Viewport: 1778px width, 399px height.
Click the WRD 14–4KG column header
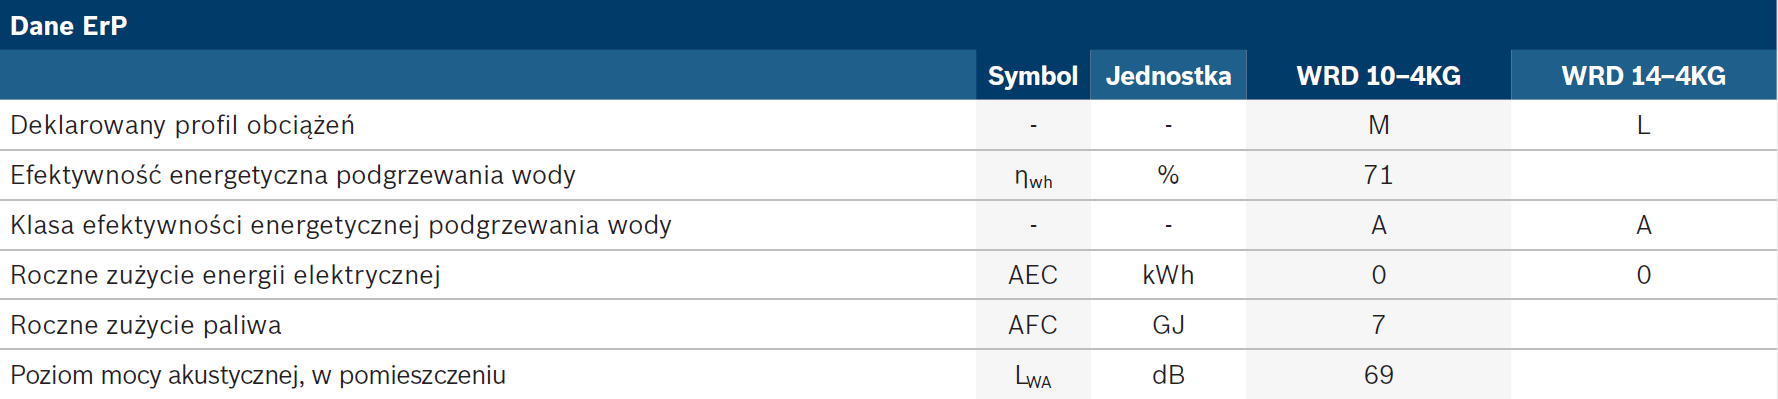pyautogui.click(x=1643, y=75)
